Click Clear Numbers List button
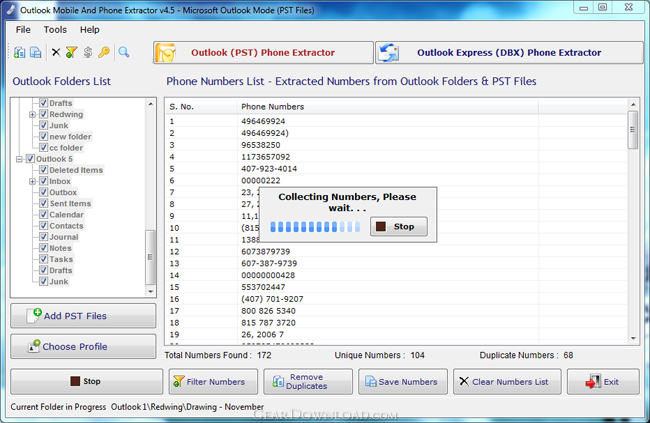 coord(507,382)
